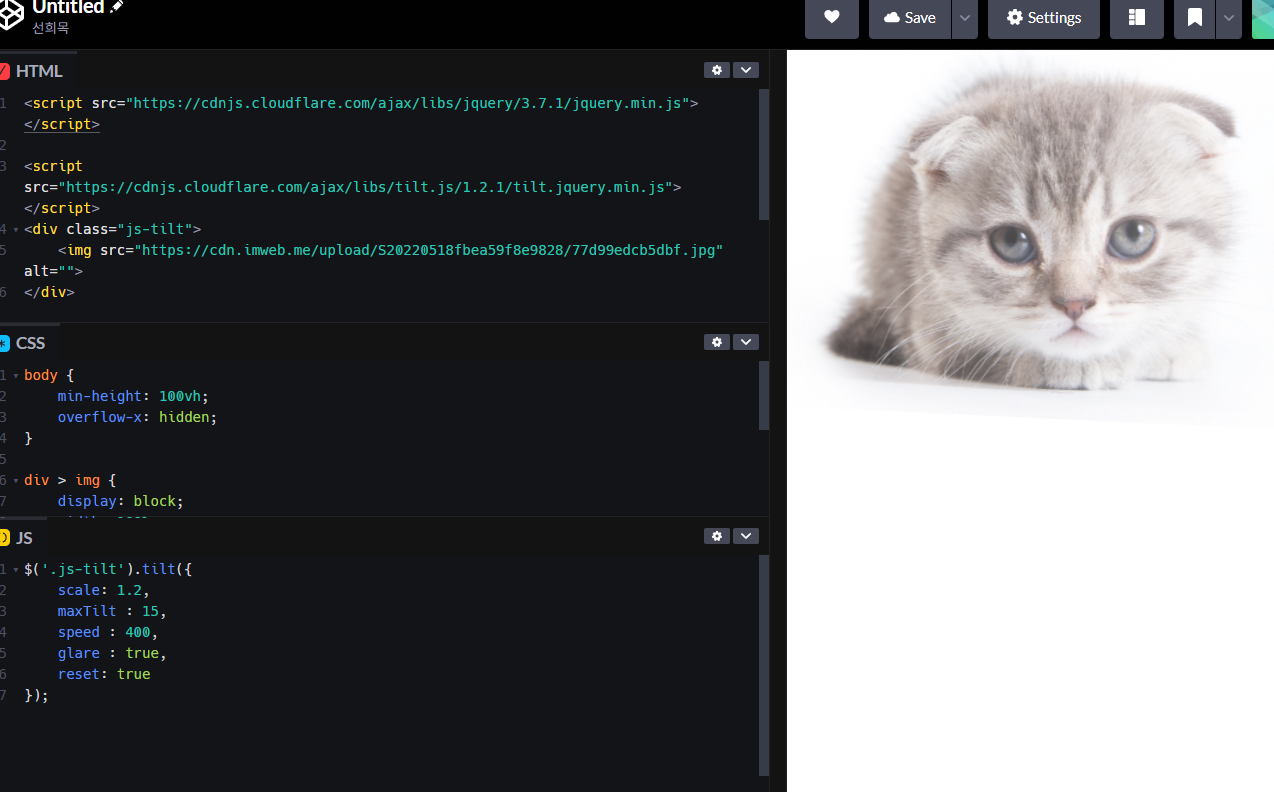
Task: Click the tilt.jquery.min.js script URL
Action: [x=366, y=187]
